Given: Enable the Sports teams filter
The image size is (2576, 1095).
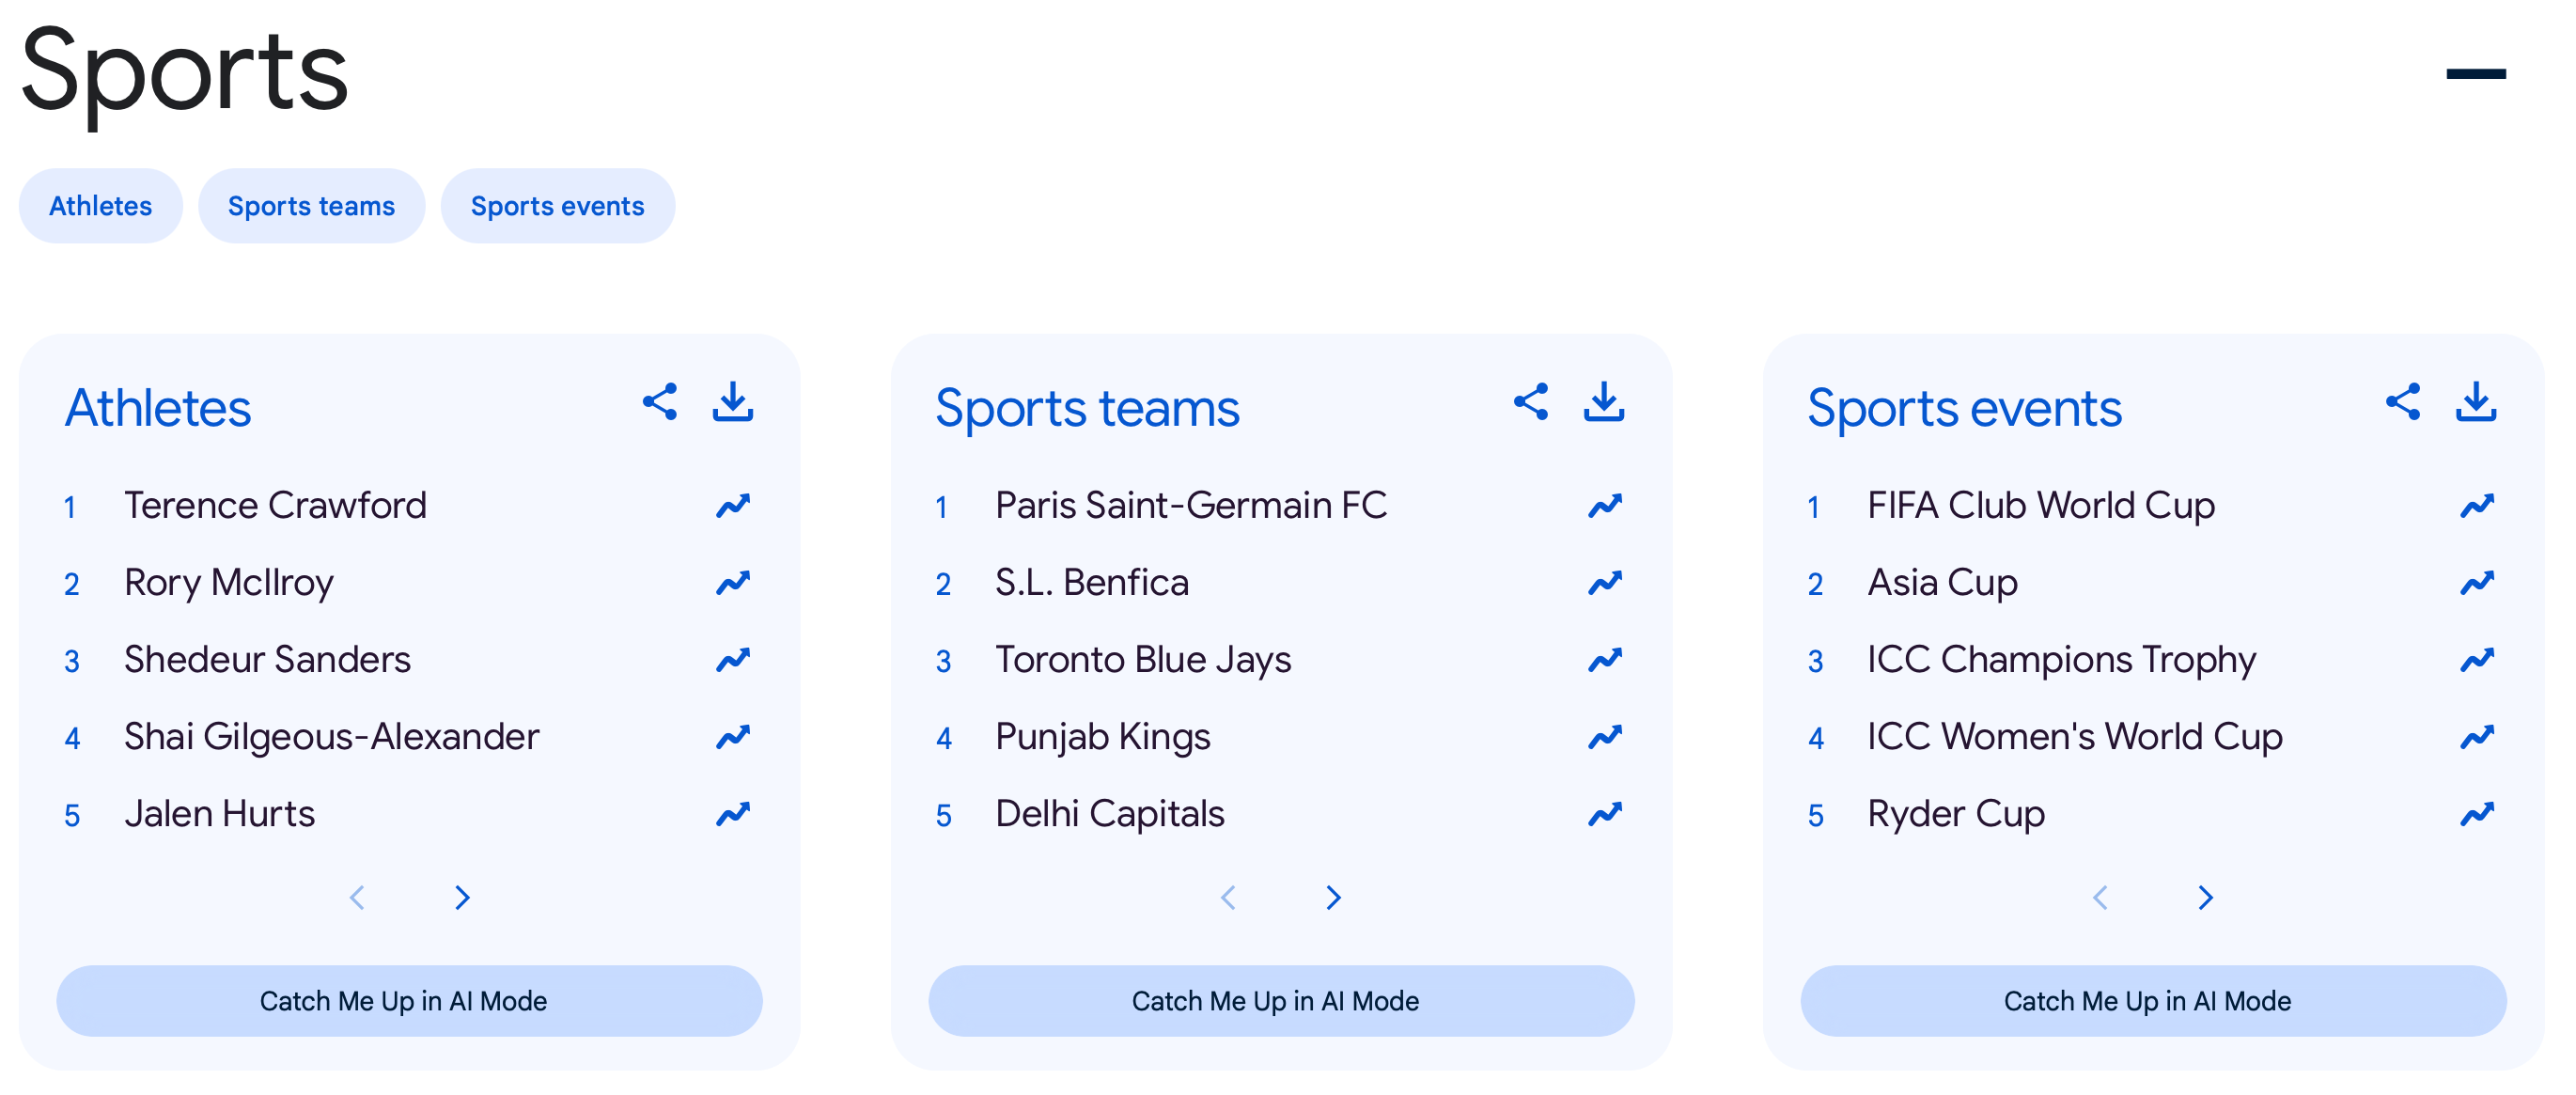Looking at the screenshot, I should [x=311, y=205].
